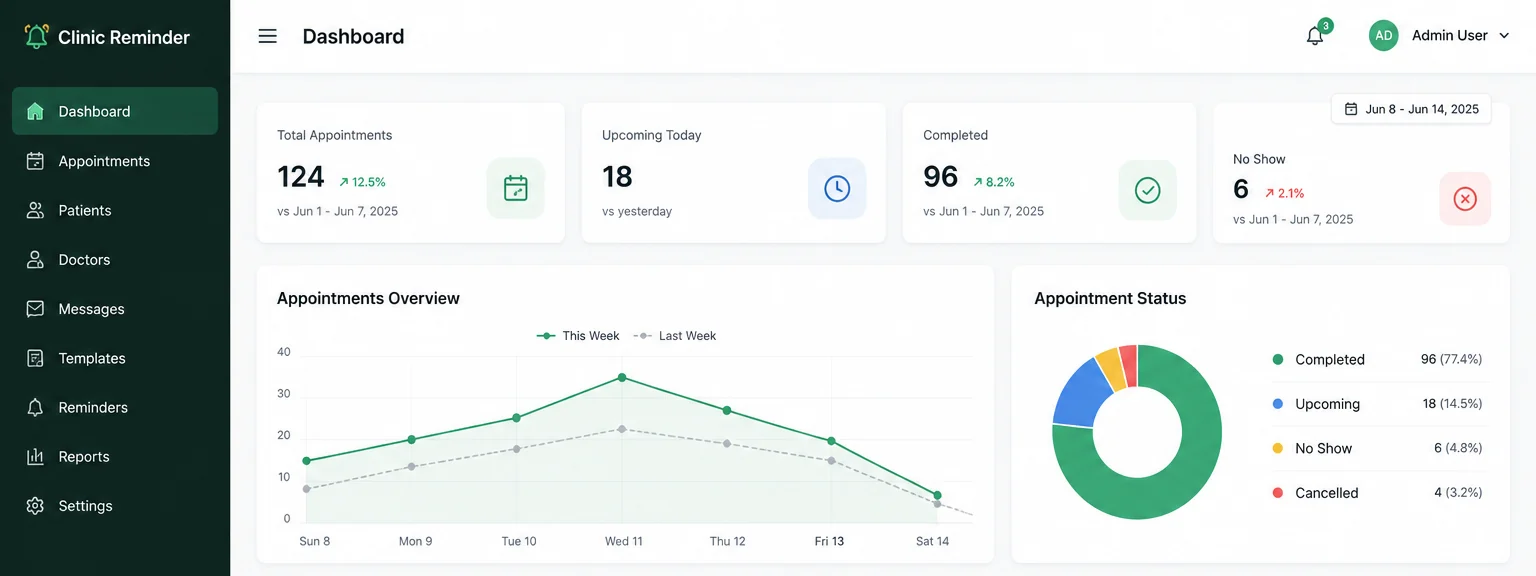Click the green checkmark icon on Completed card

tap(1147, 189)
